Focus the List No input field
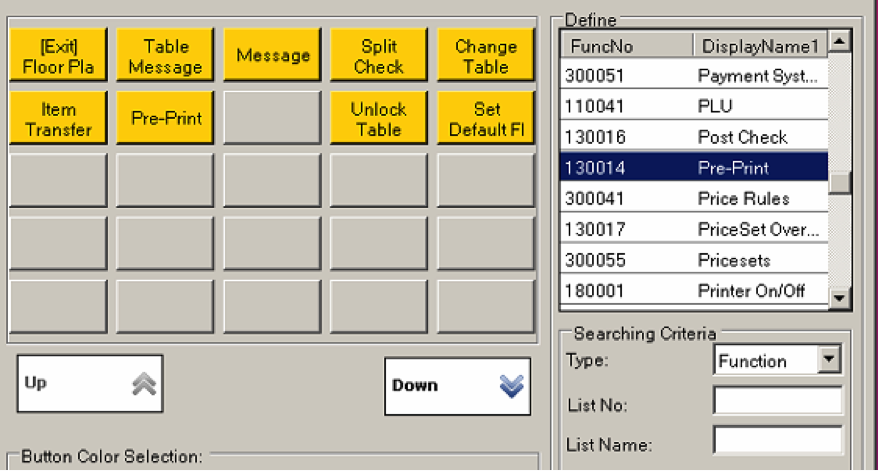 click(778, 401)
